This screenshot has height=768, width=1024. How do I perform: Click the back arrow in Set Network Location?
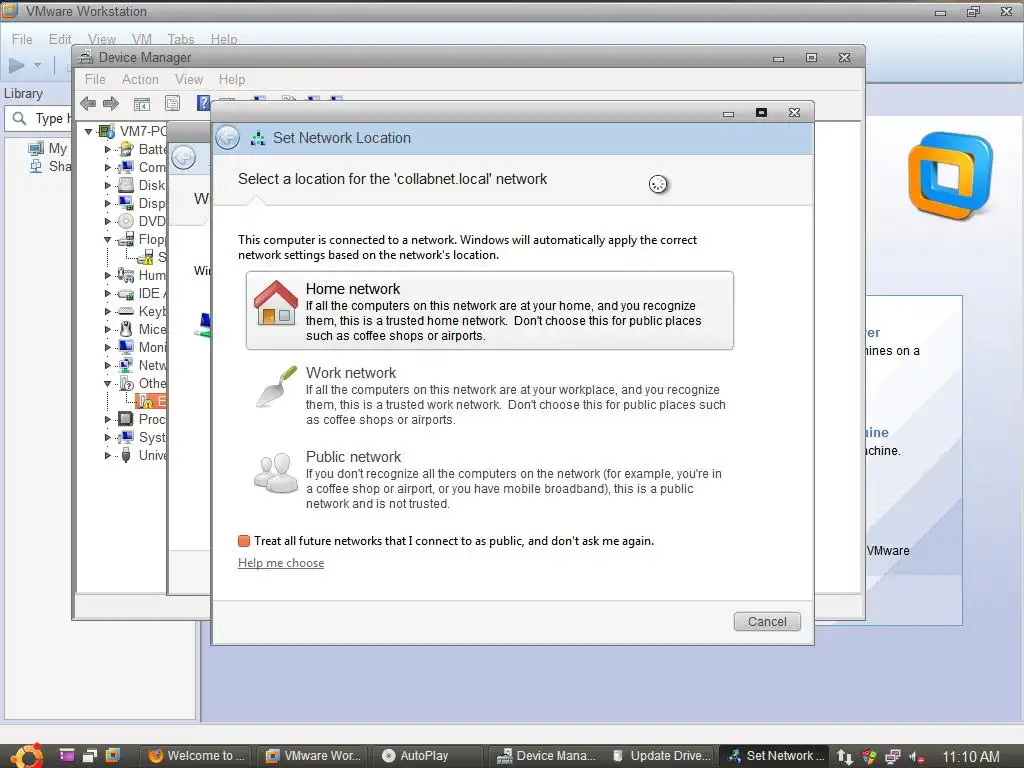tap(228, 137)
